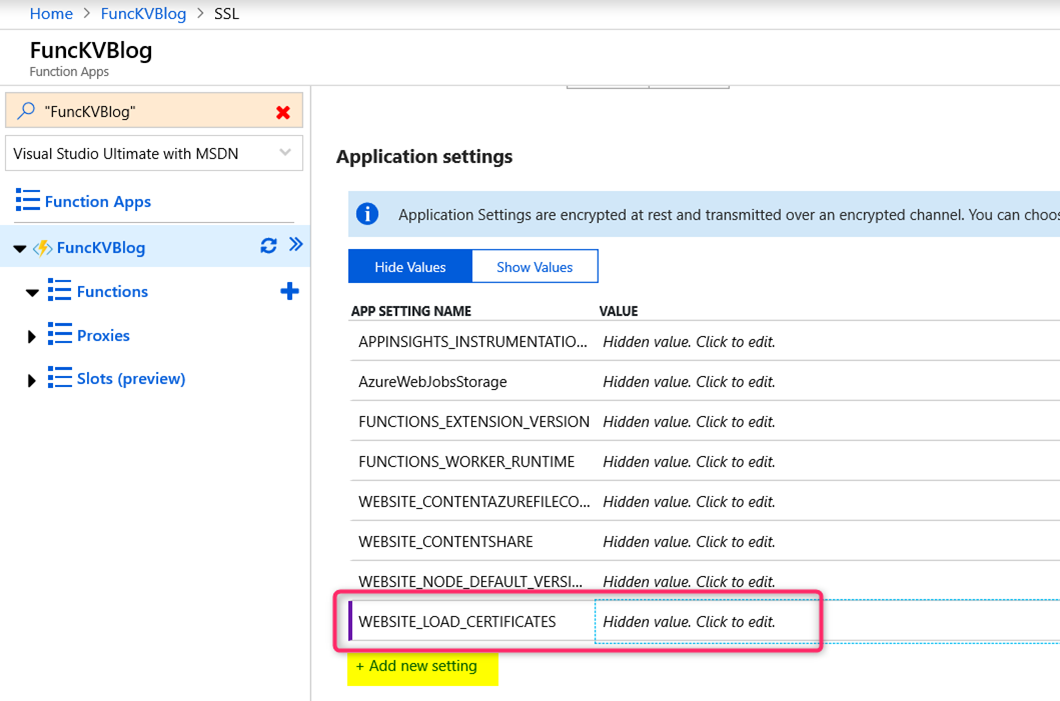Focus the "FuncKVBlog" search field

(154, 111)
